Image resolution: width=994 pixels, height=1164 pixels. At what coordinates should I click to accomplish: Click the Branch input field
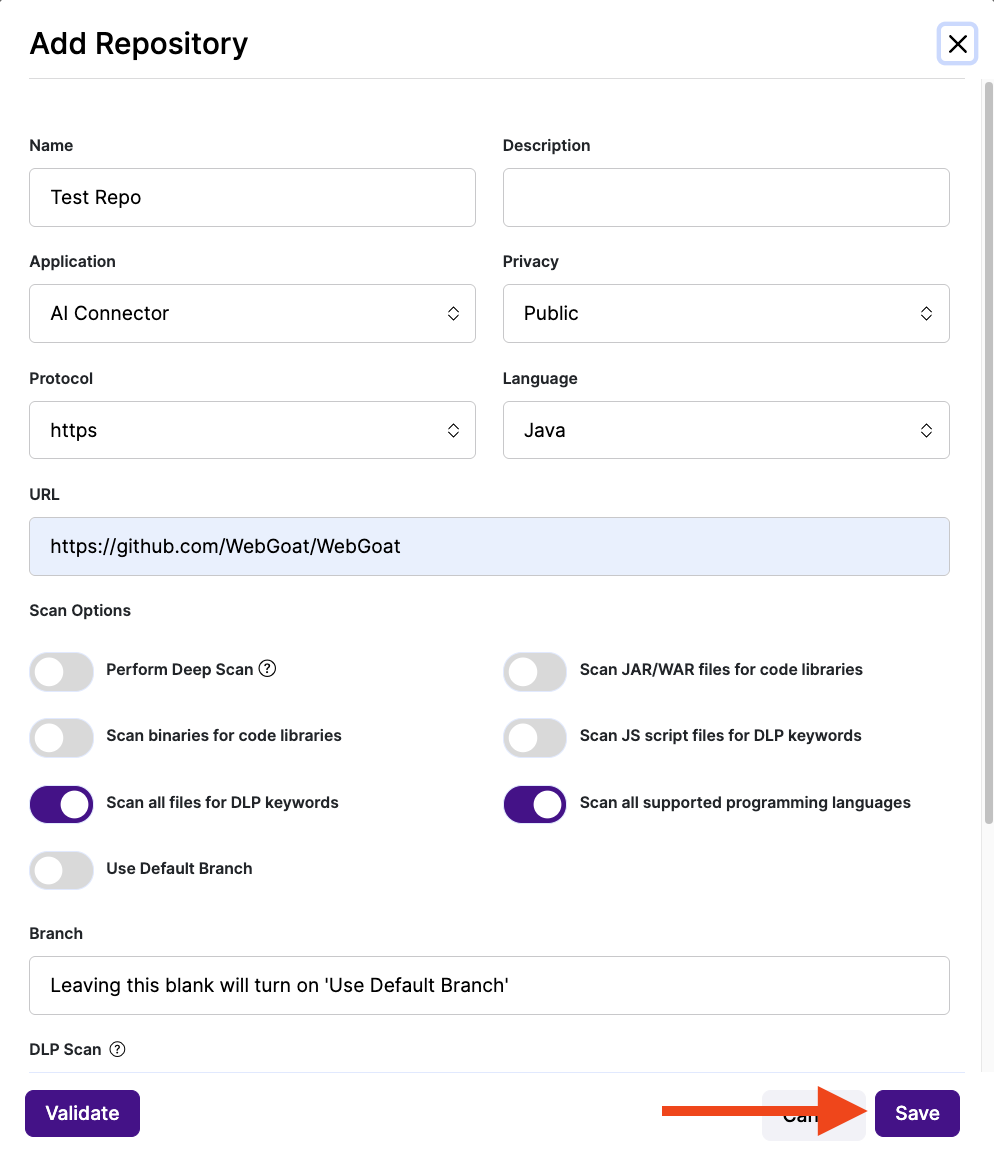[x=489, y=985]
